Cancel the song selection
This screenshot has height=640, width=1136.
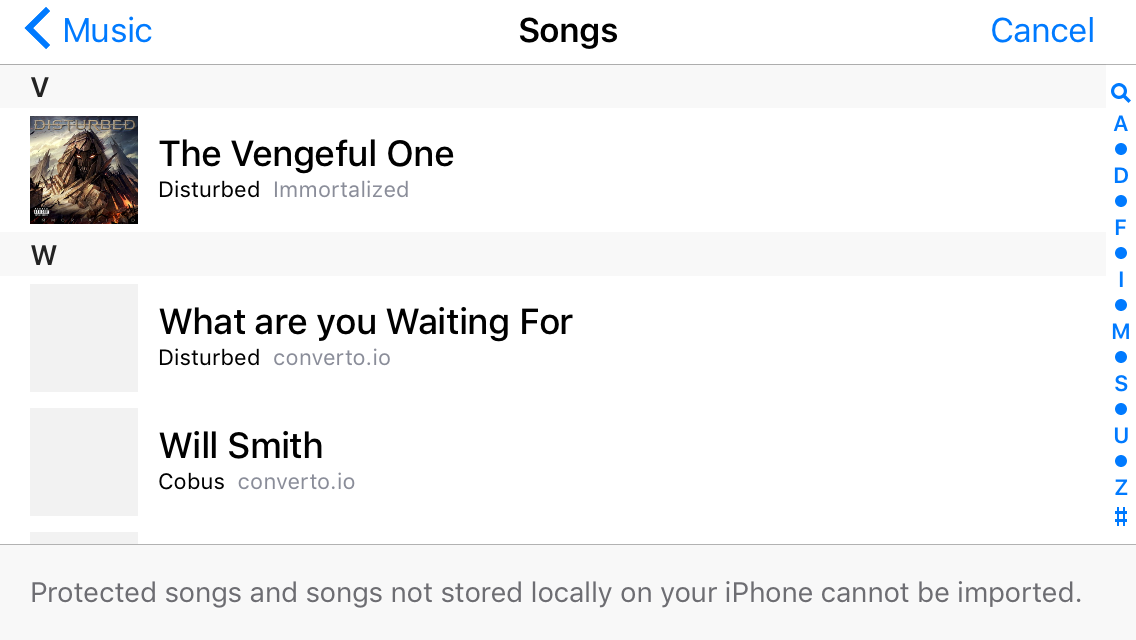(x=1042, y=30)
